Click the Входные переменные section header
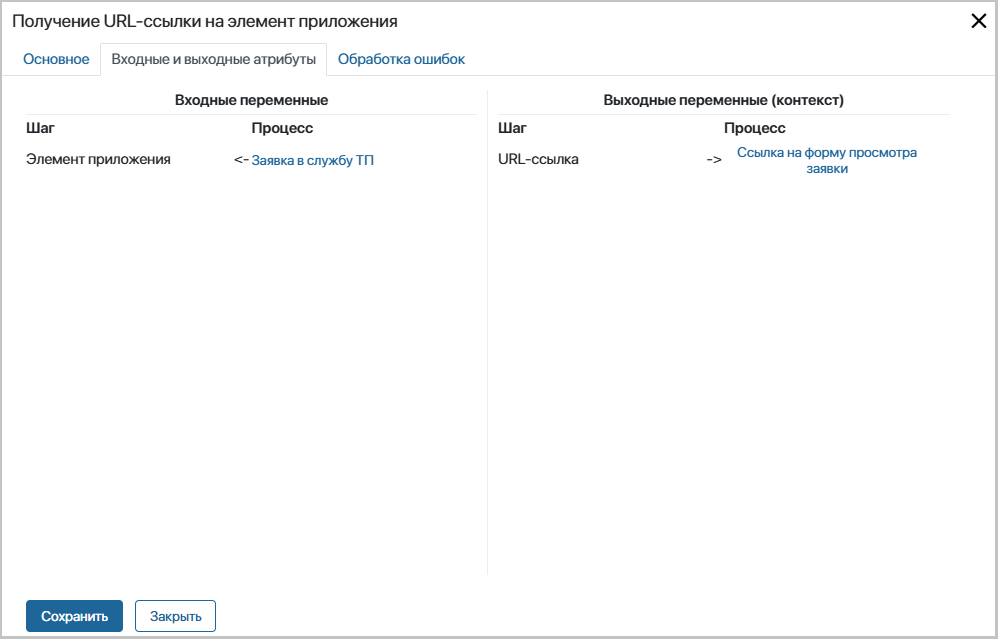This screenshot has height=639, width=998. 251,100
